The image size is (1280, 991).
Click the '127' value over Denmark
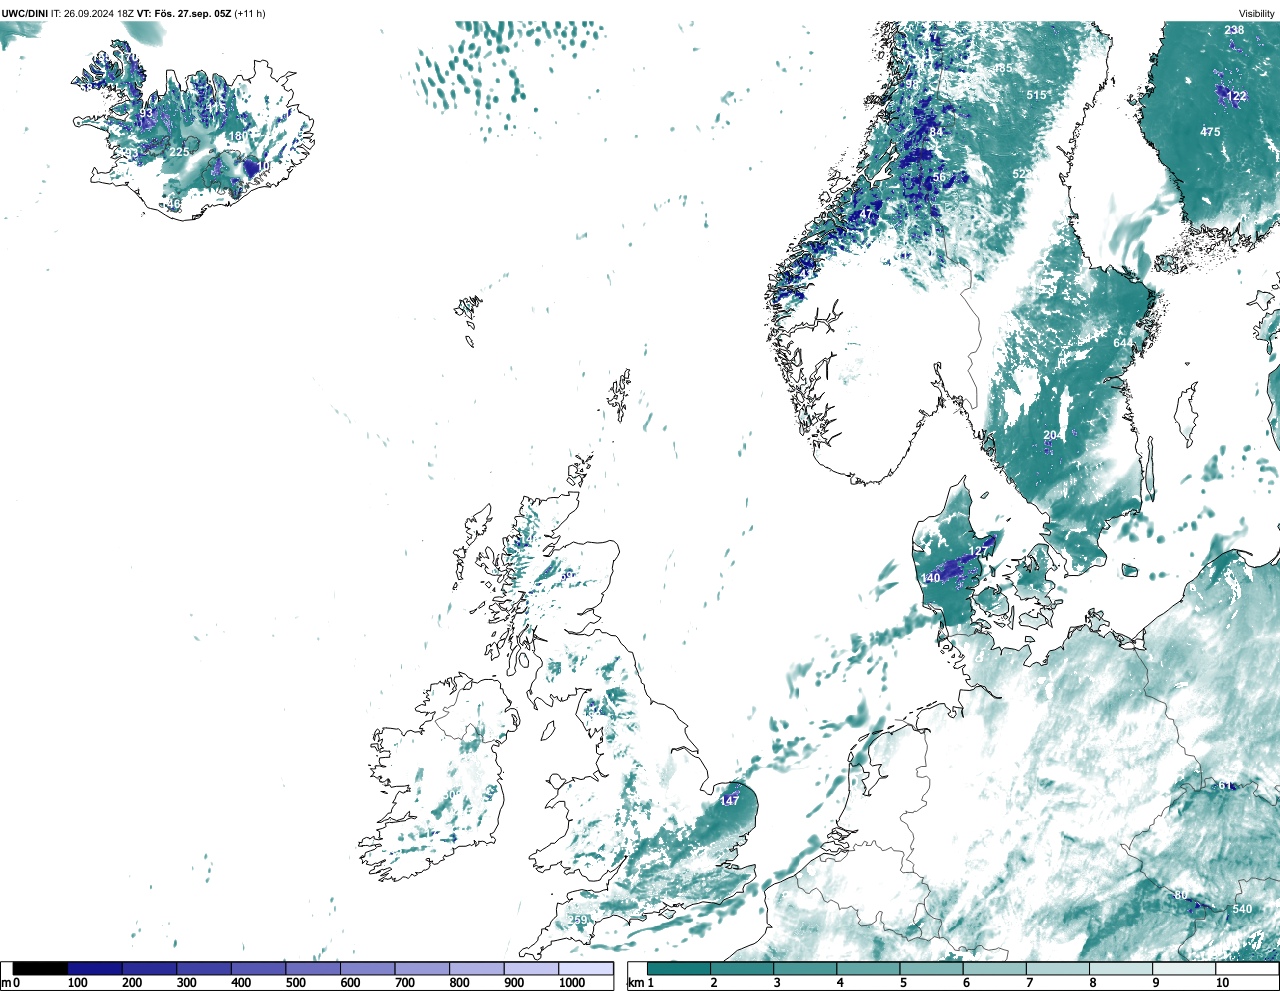pos(978,552)
